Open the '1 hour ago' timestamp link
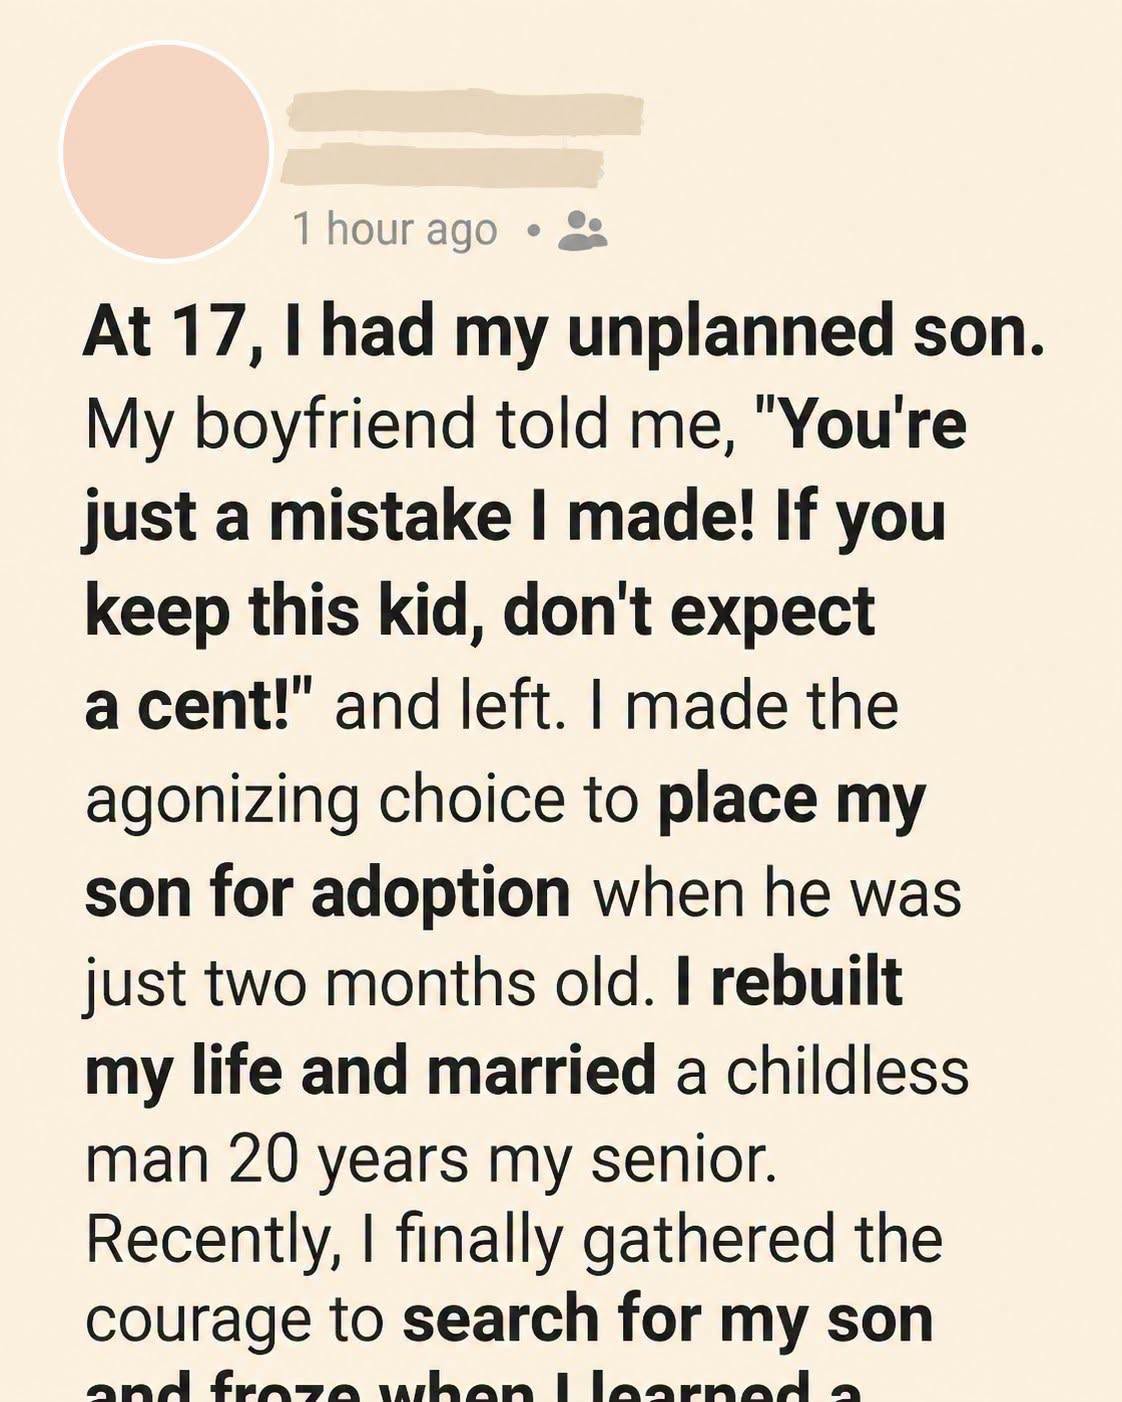This screenshot has height=1402, width=1122. click(395, 230)
